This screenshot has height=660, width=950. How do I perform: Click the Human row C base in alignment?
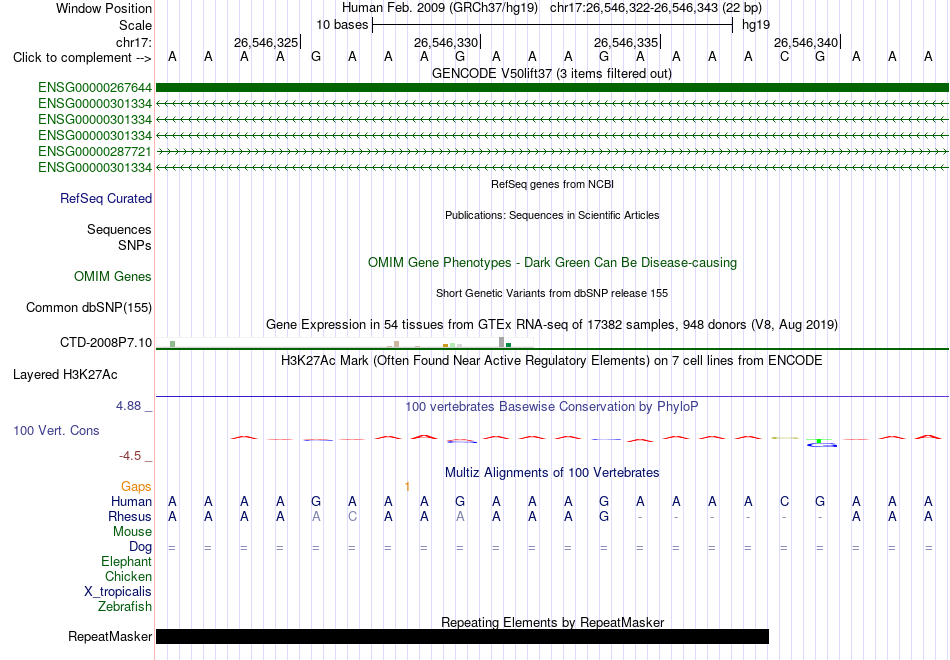point(784,502)
